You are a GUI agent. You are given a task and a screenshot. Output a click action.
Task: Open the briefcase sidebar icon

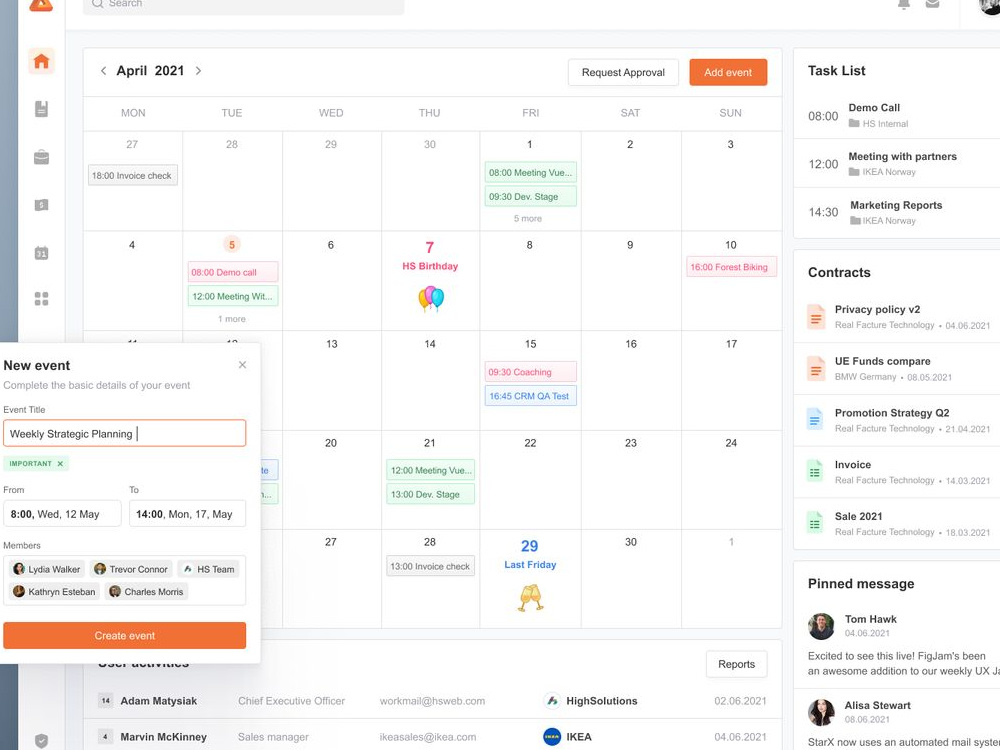click(x=41, y=157)
